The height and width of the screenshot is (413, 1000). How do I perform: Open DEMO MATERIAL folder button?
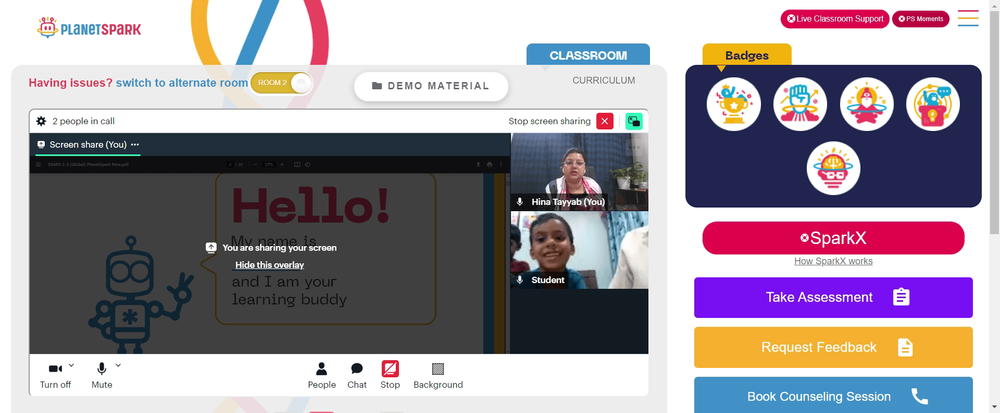click(431, 86)
